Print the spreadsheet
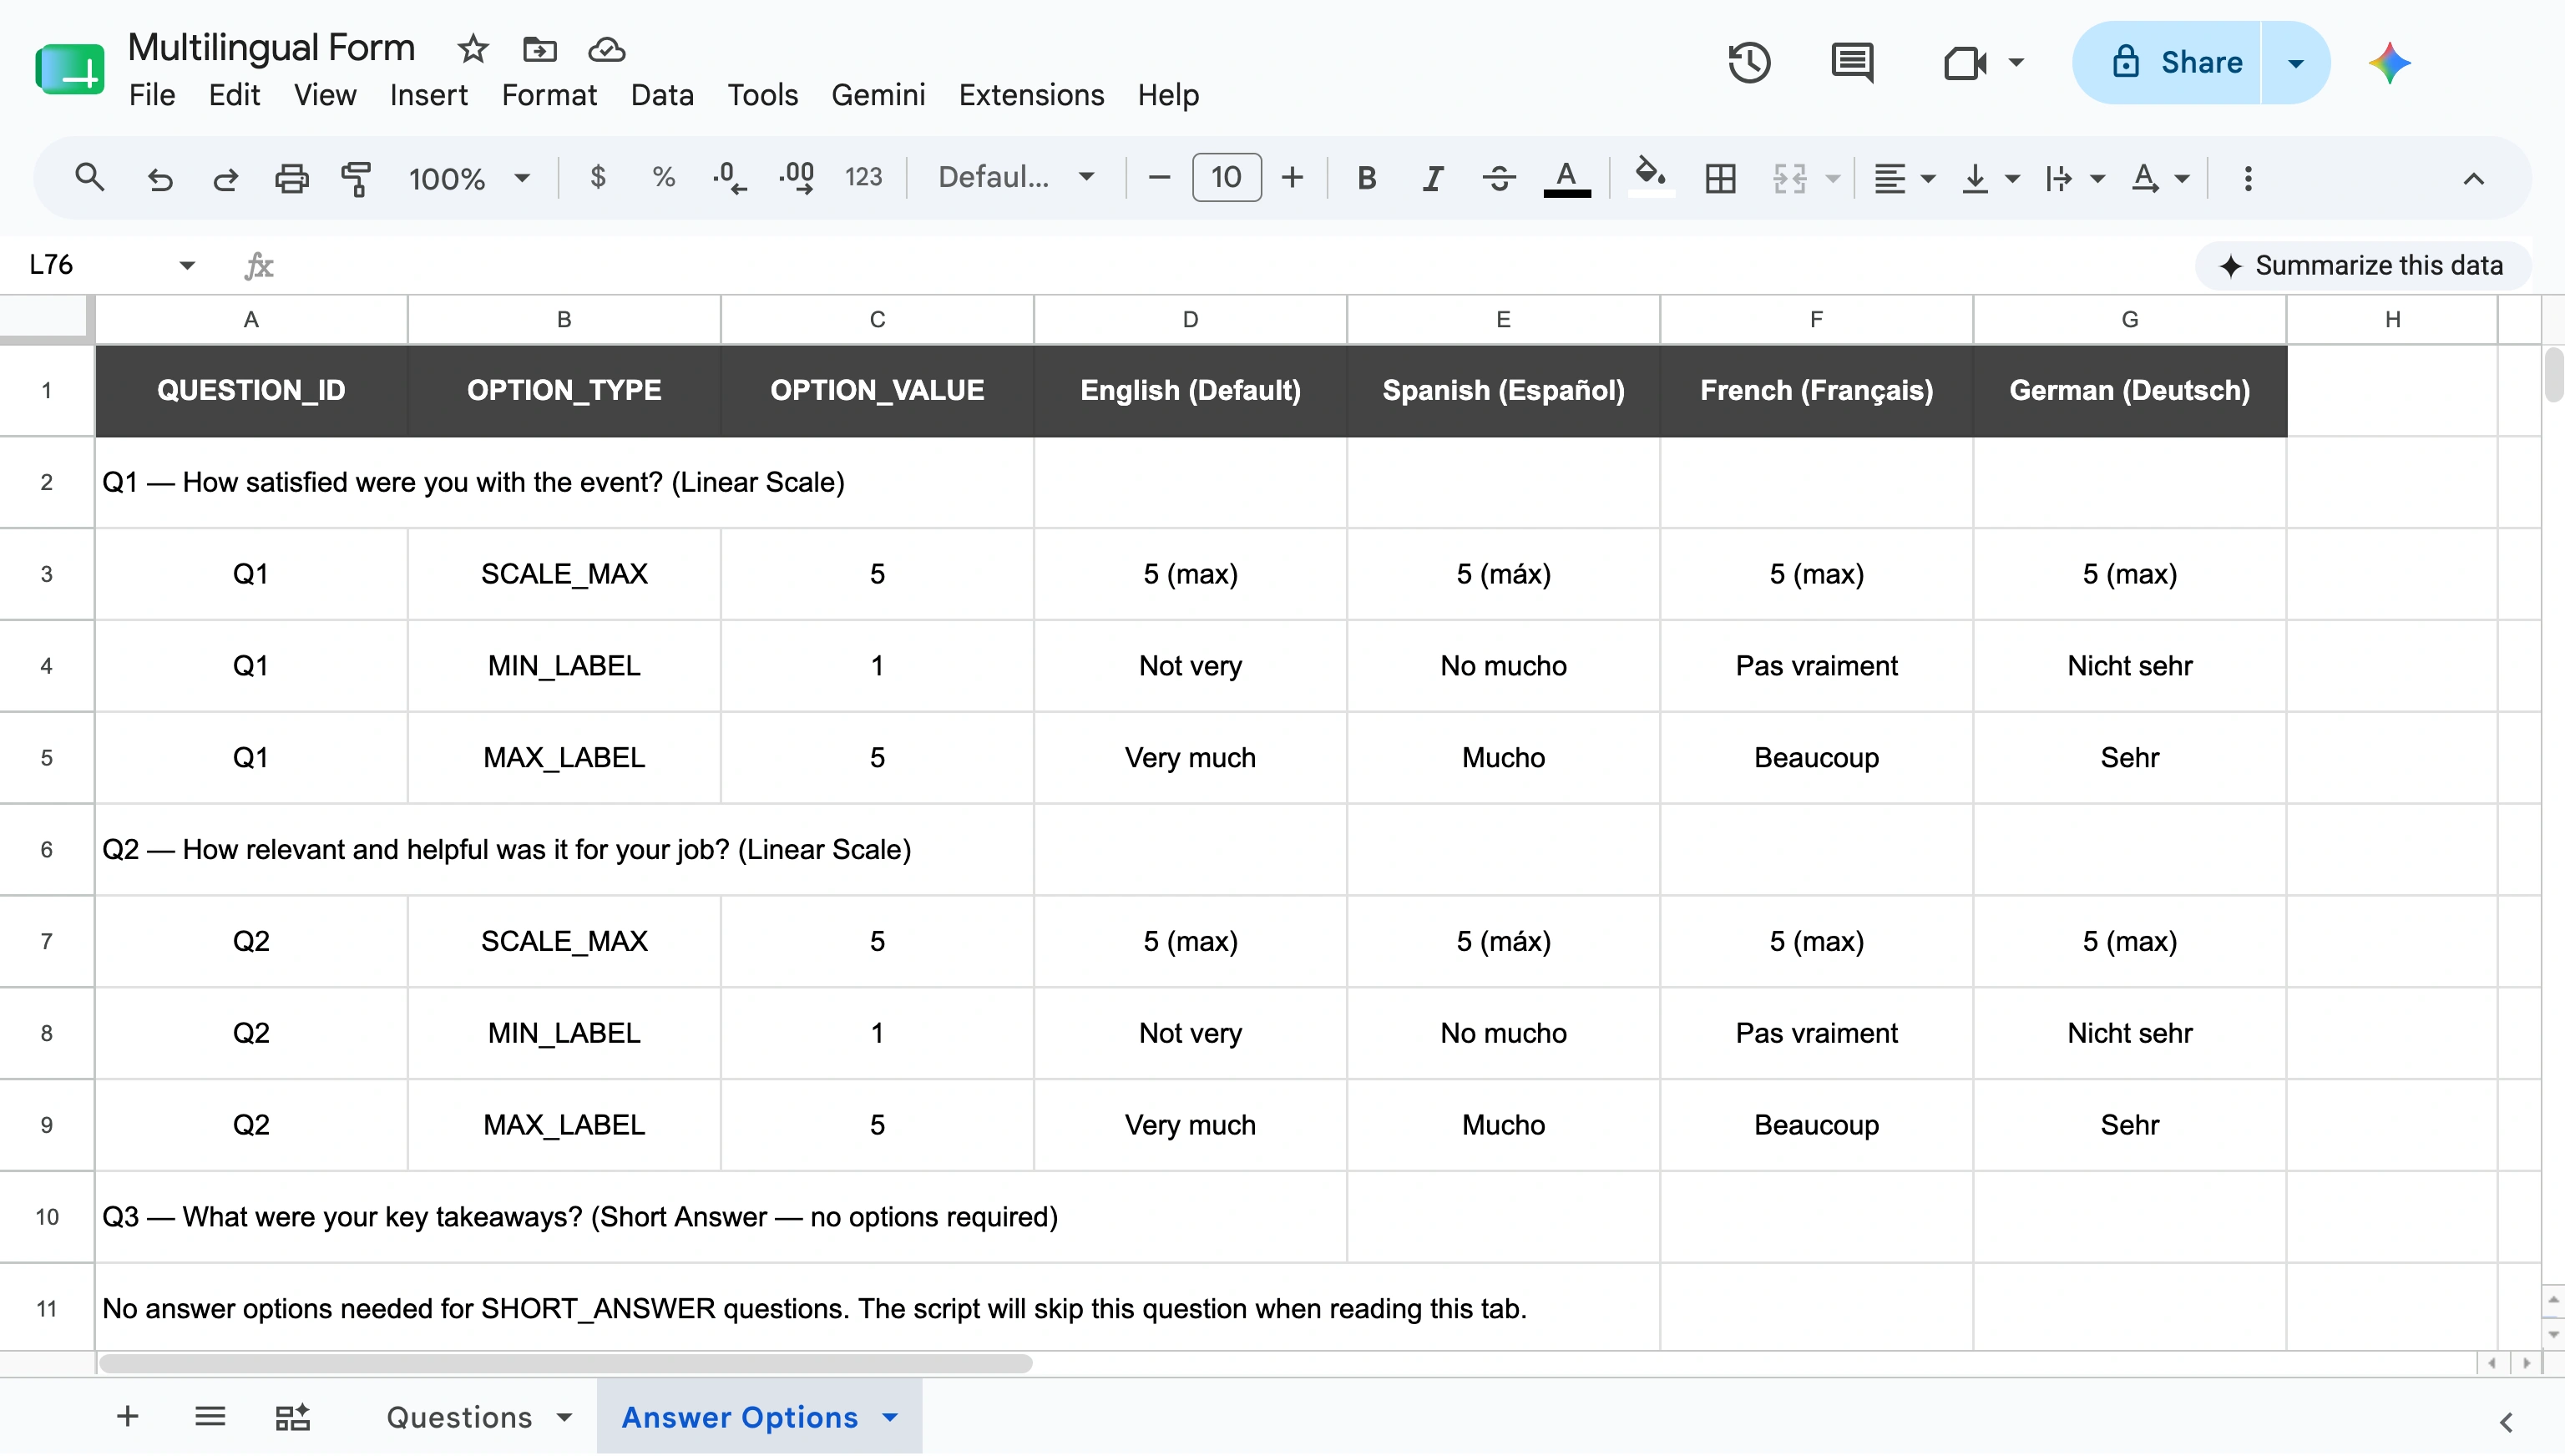Screen dimensions: 2565x1456 292,178
